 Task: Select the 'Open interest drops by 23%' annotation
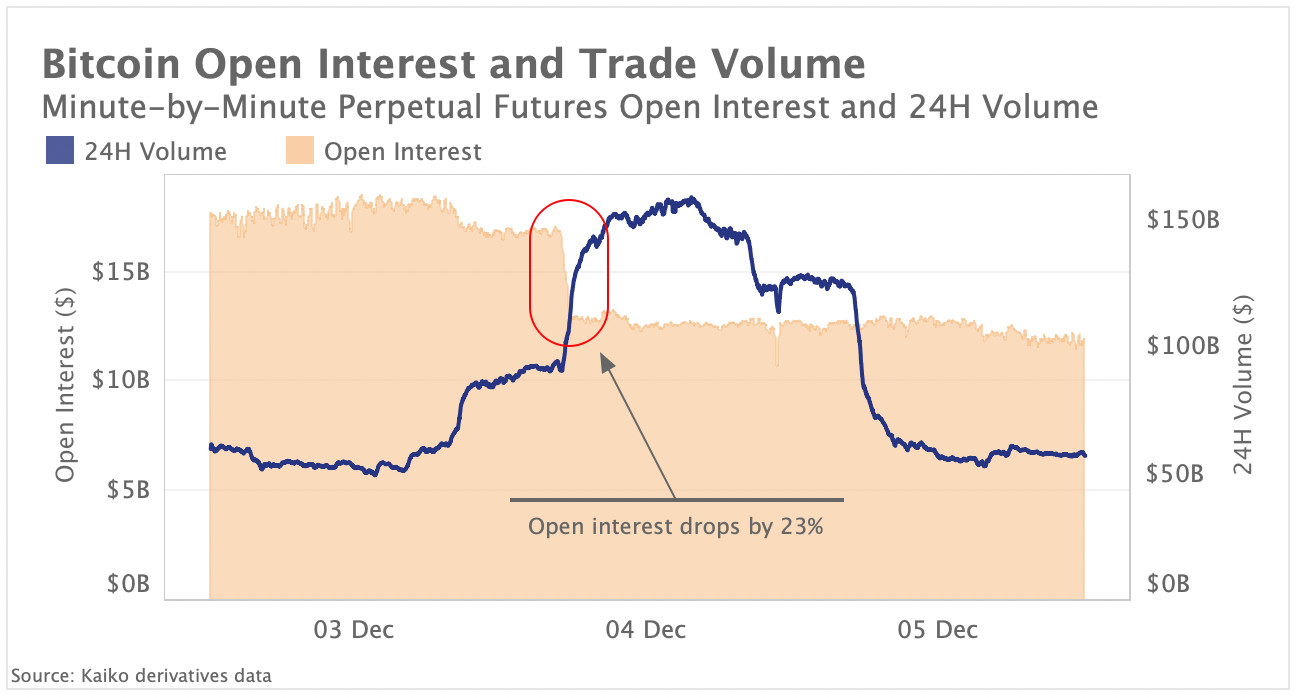click(676, 527)
